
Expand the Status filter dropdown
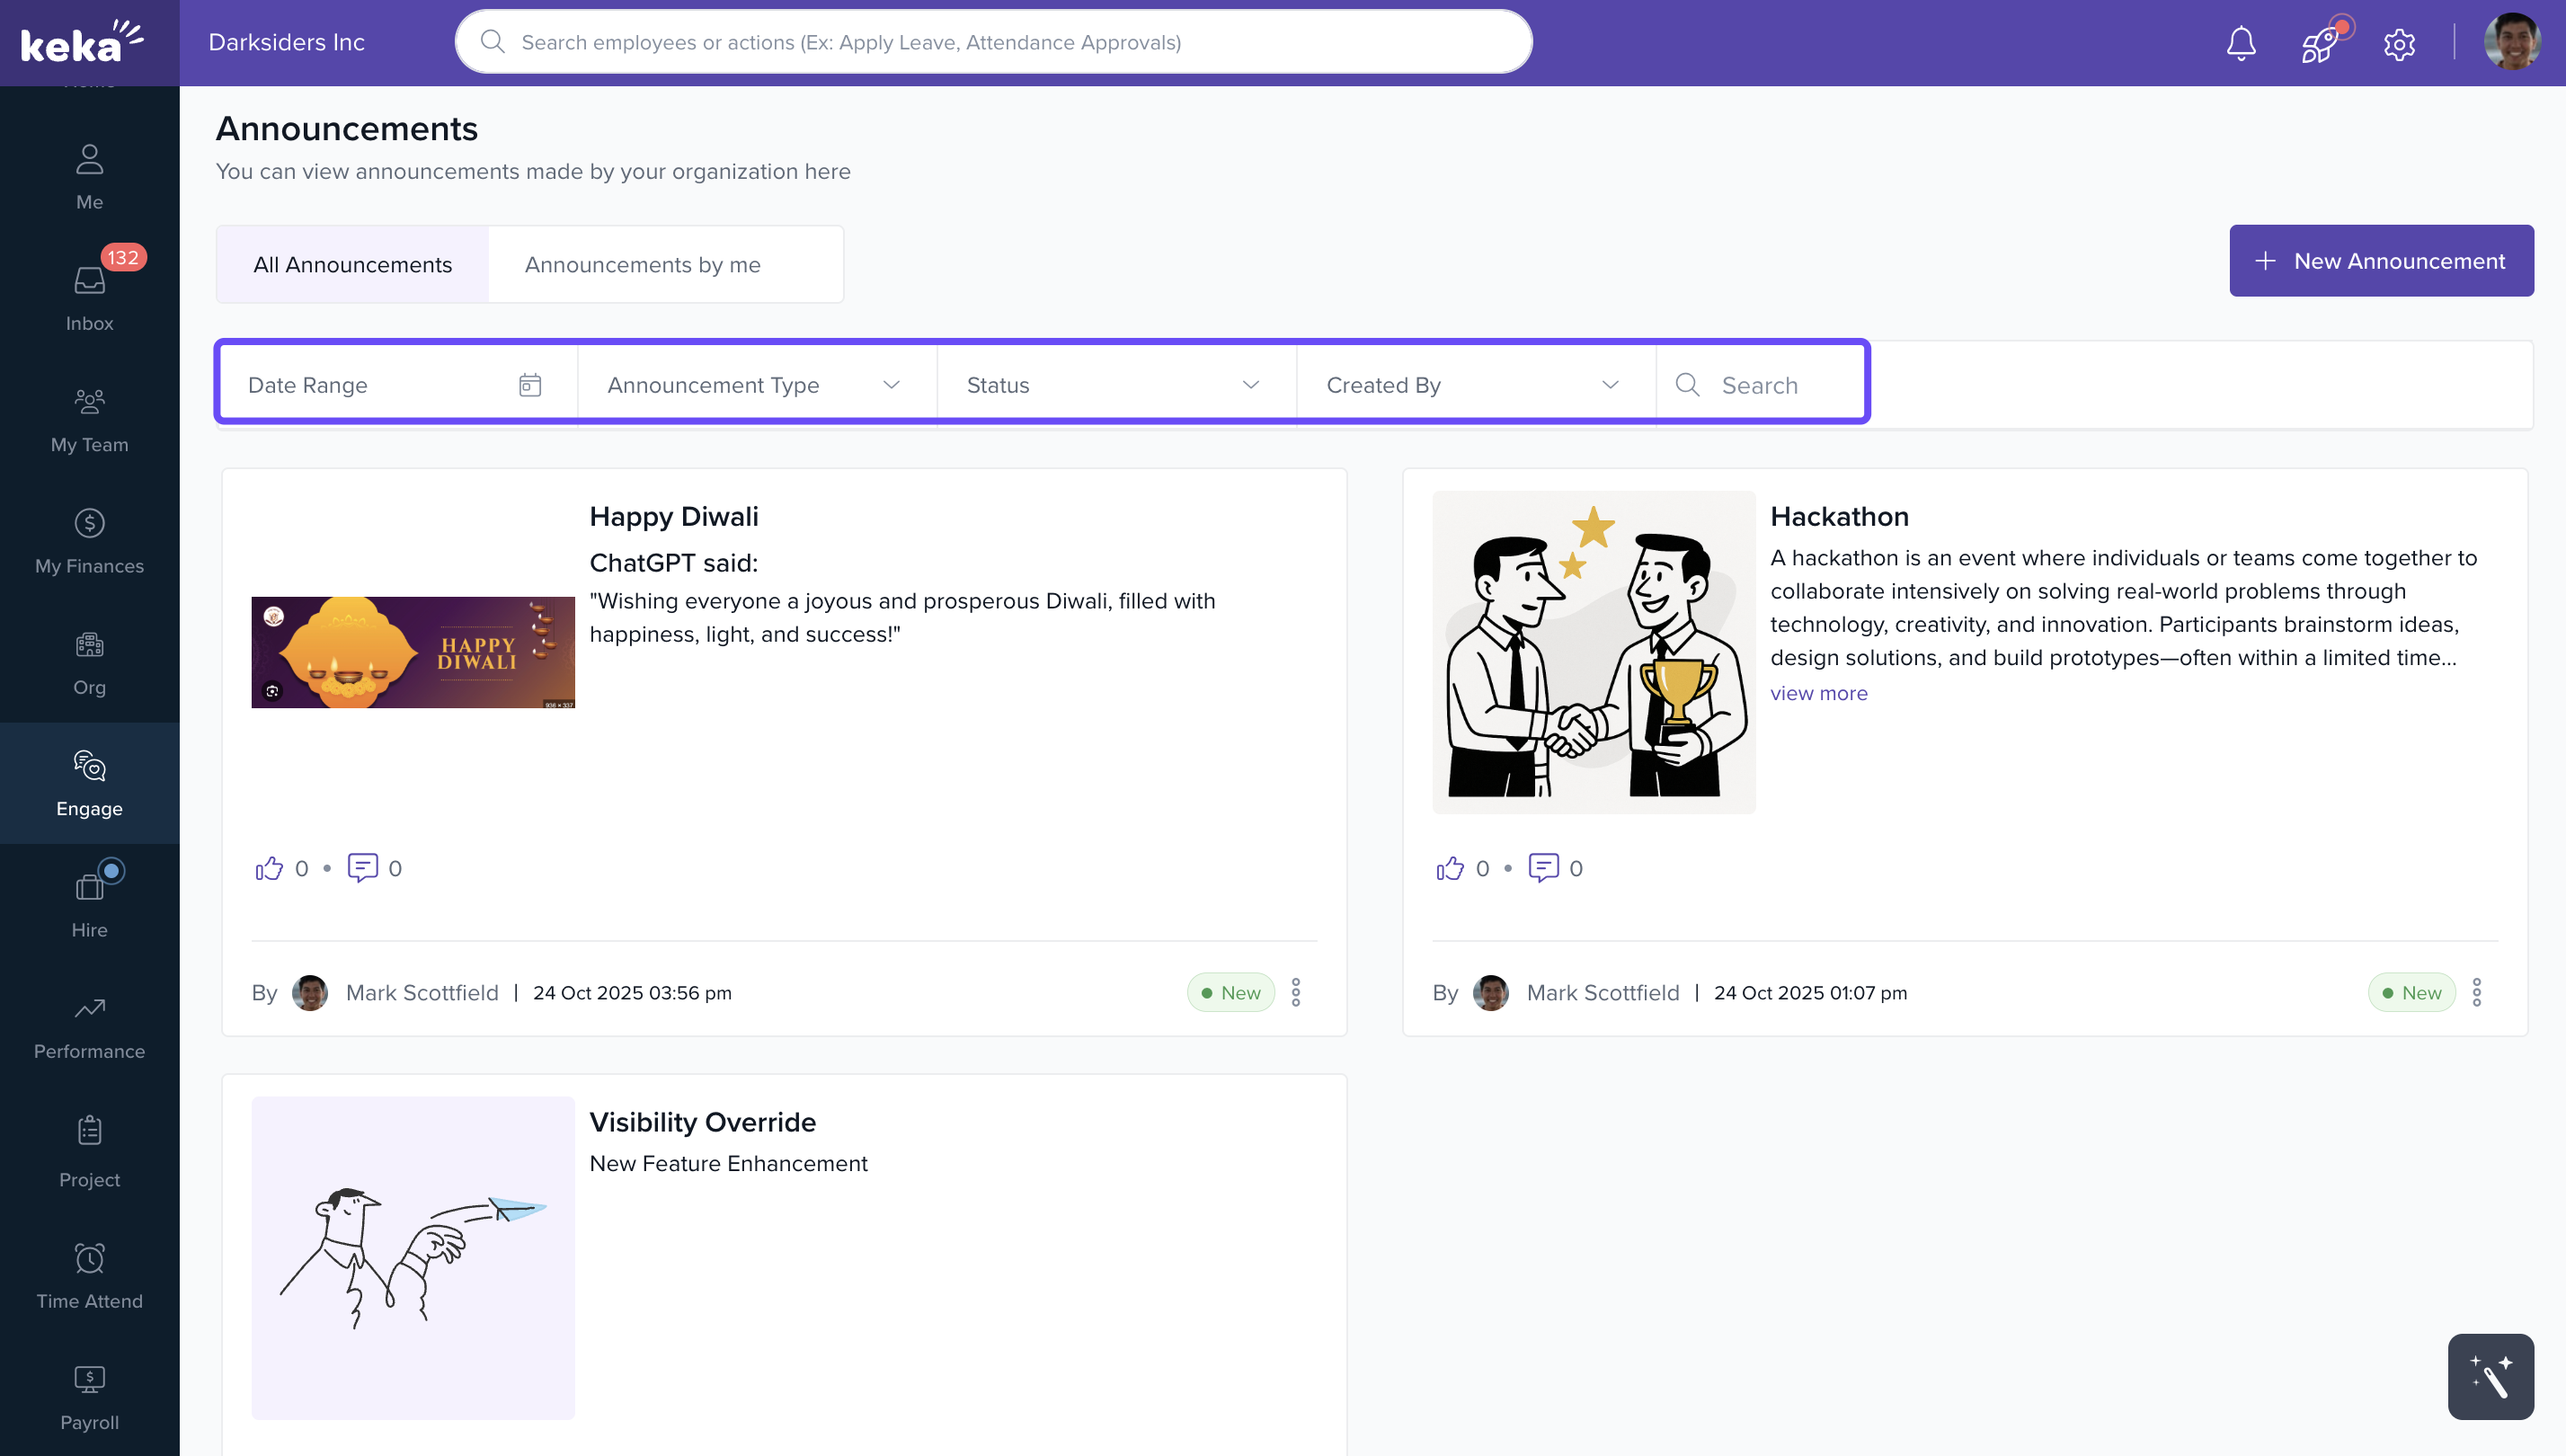pyautogui.click(x=1115, y=385)
